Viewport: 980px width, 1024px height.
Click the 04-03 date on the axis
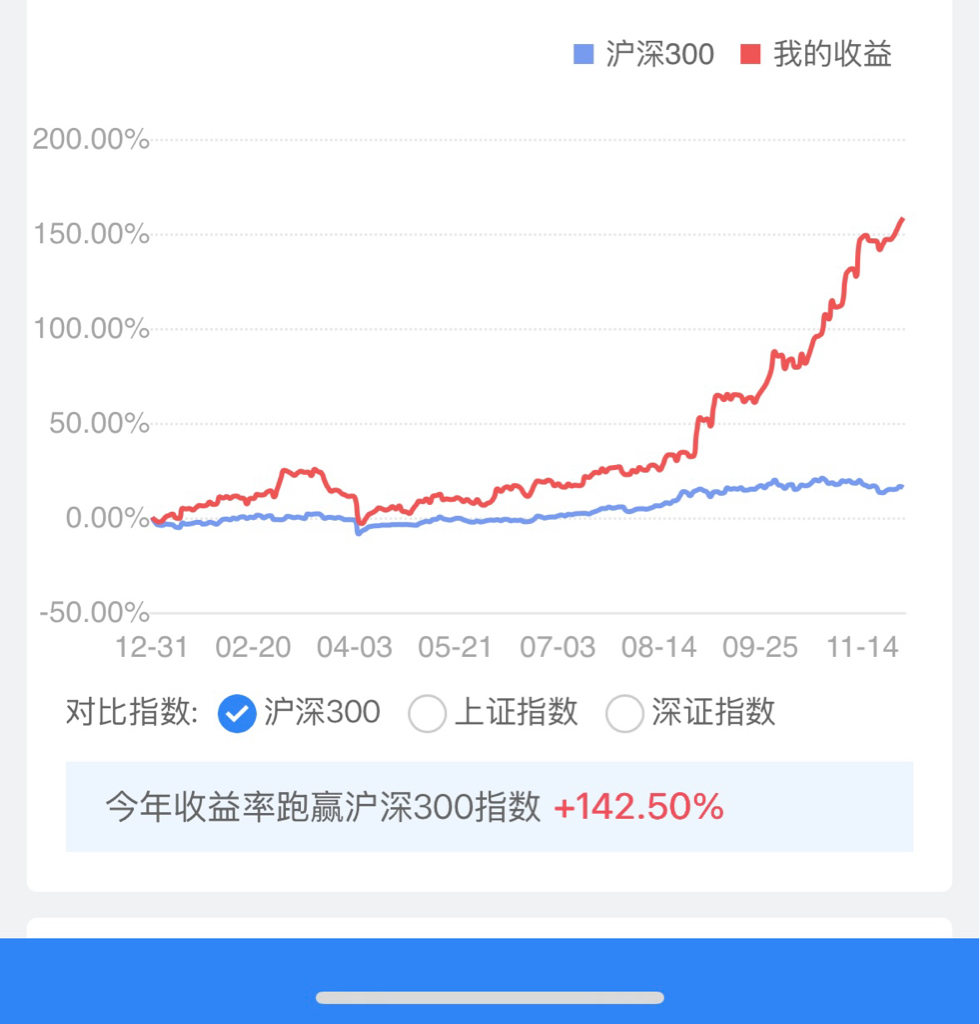355,648
